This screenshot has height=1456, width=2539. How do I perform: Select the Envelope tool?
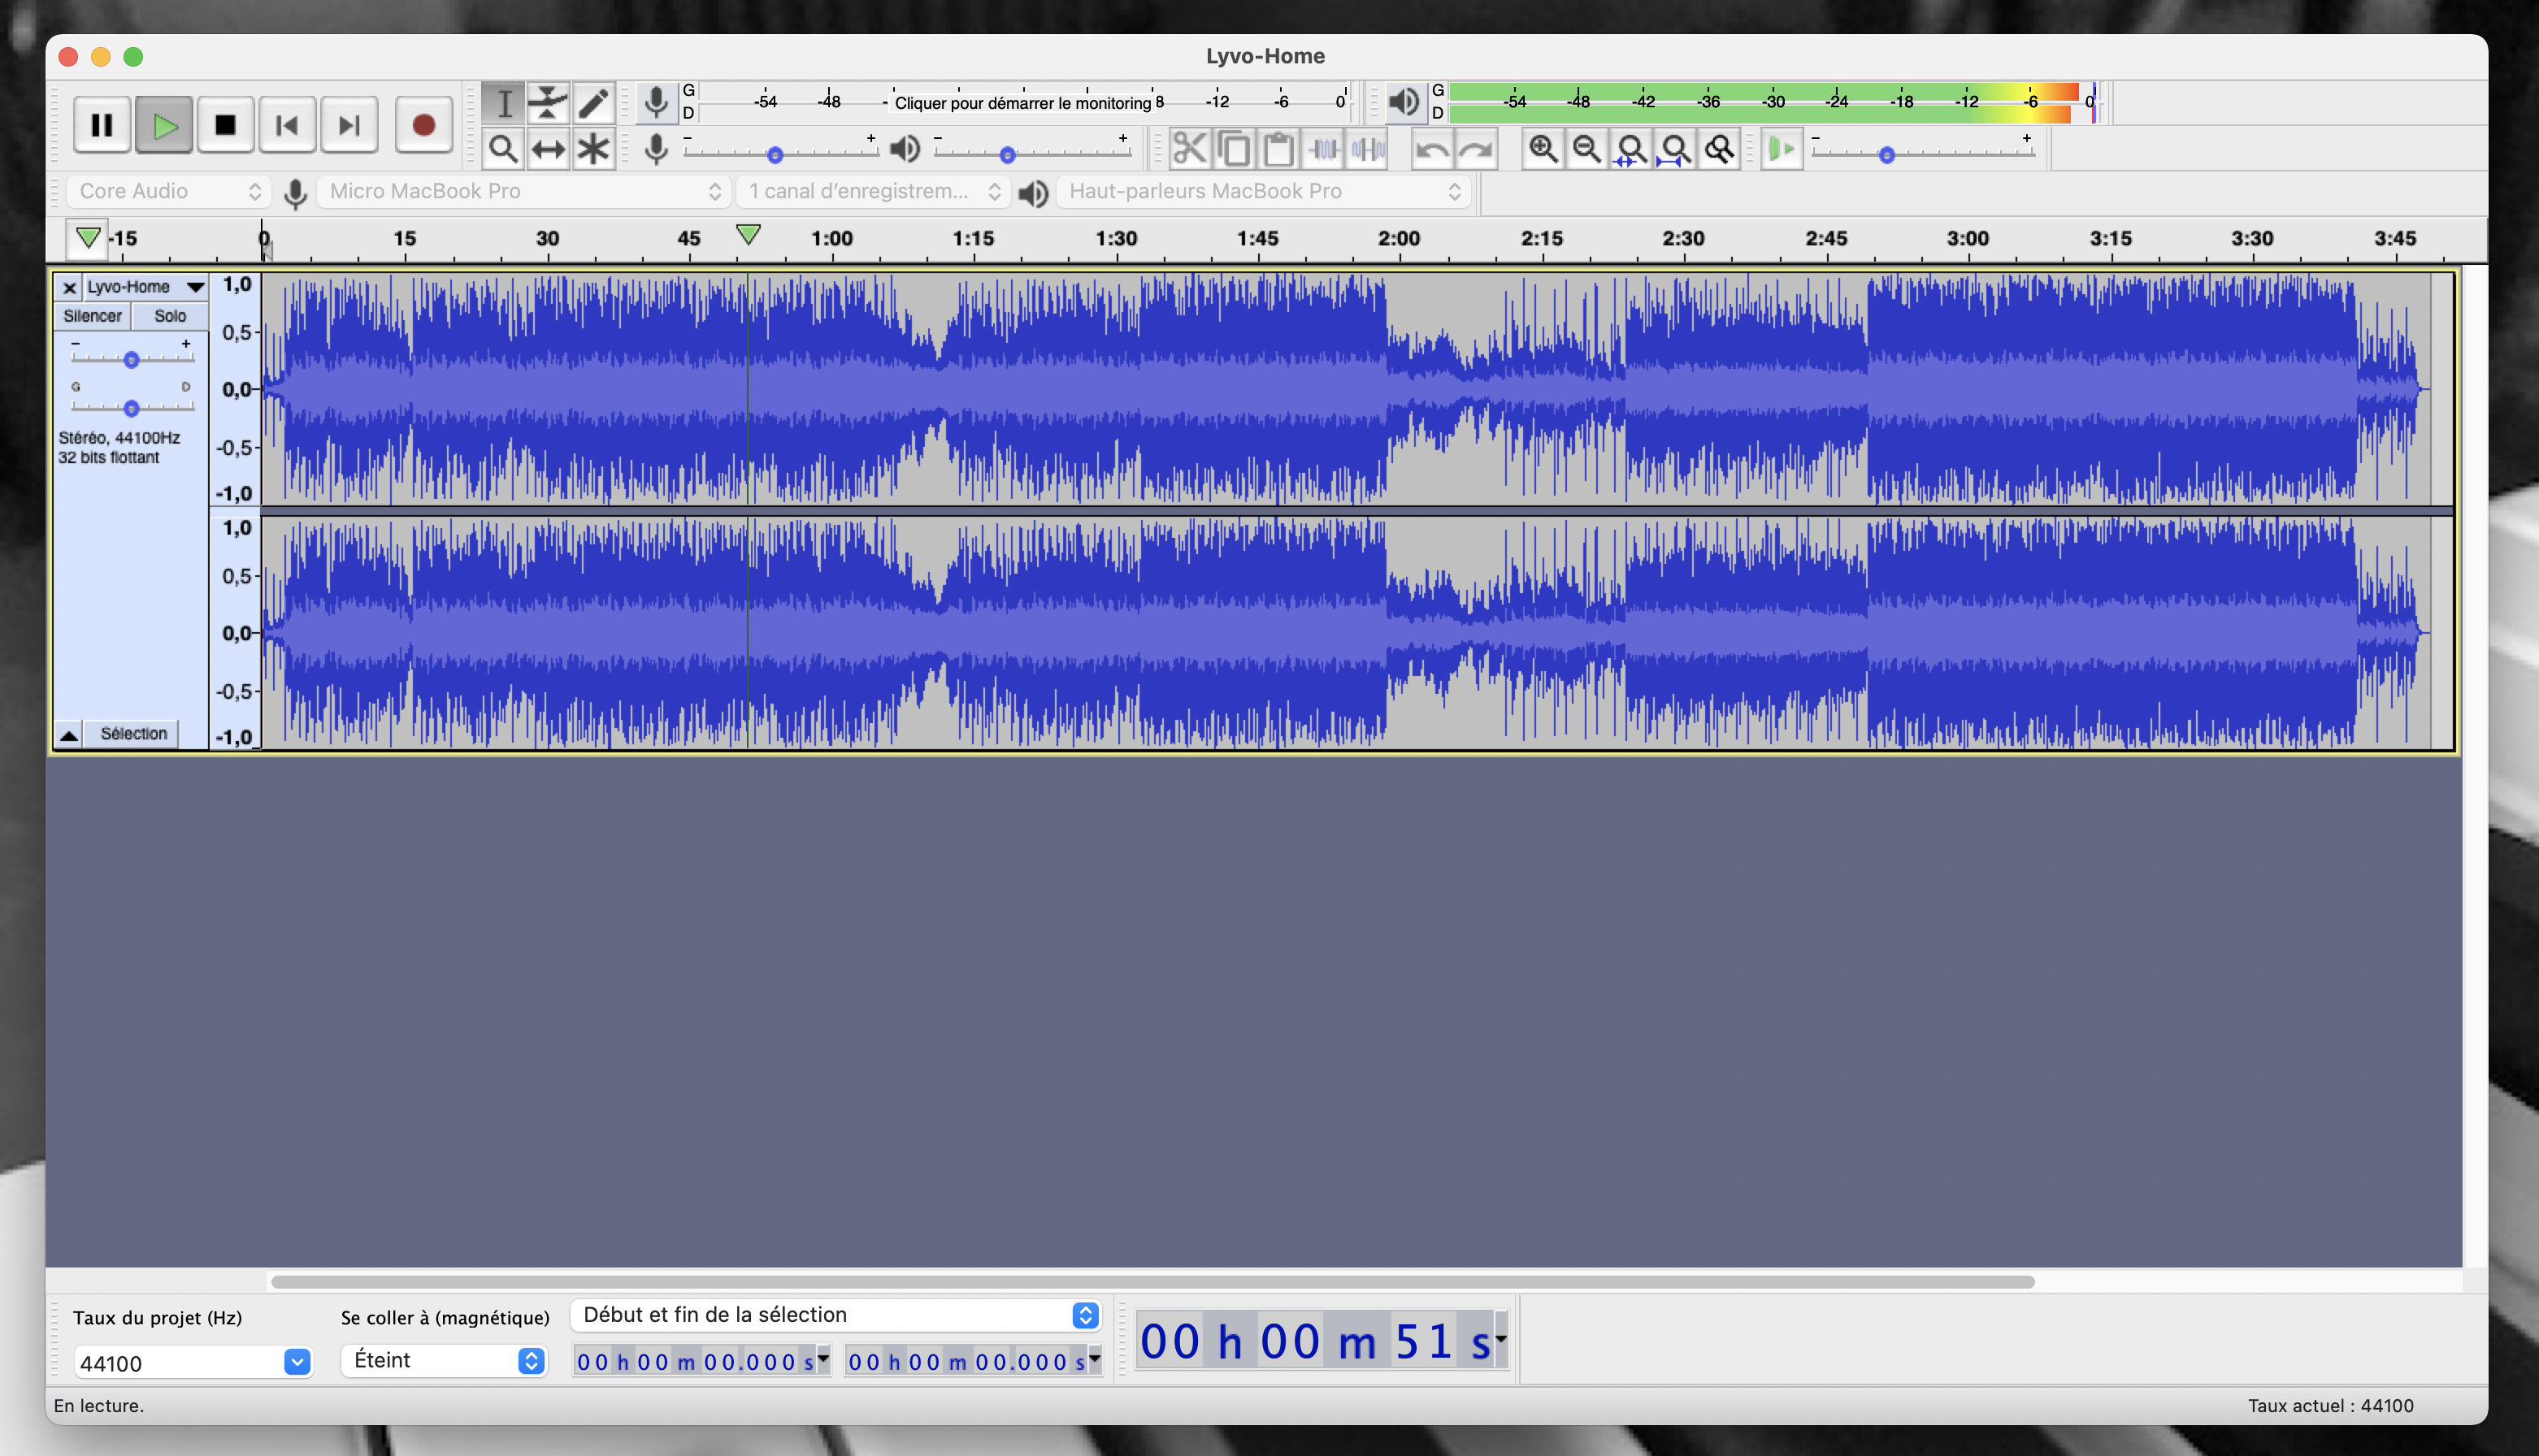(x=548, y=102)
